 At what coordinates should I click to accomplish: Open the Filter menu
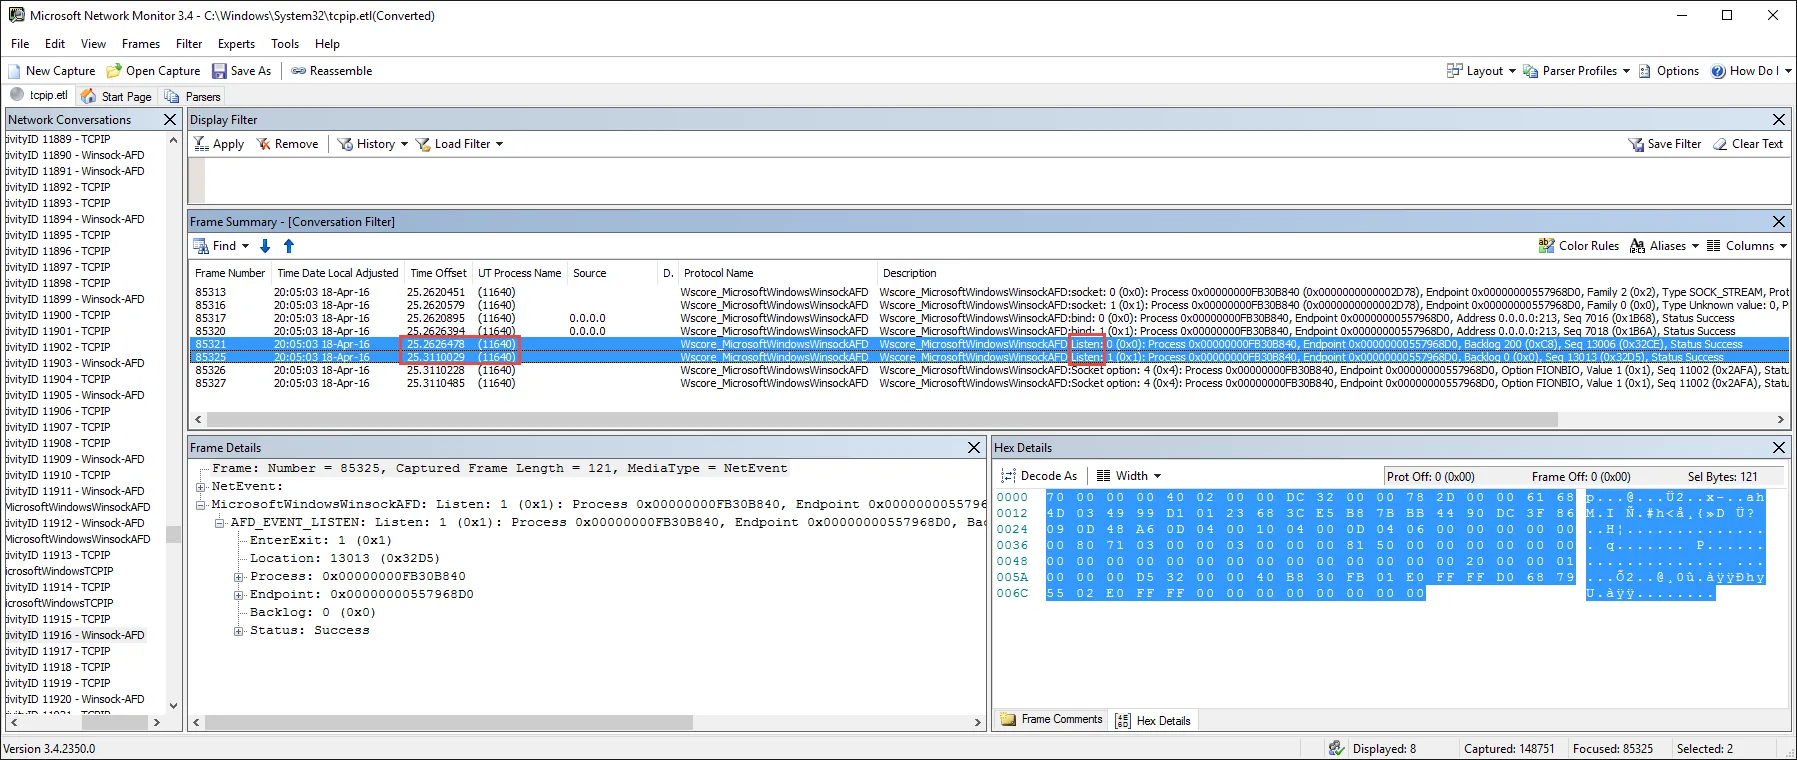(189, 44)
